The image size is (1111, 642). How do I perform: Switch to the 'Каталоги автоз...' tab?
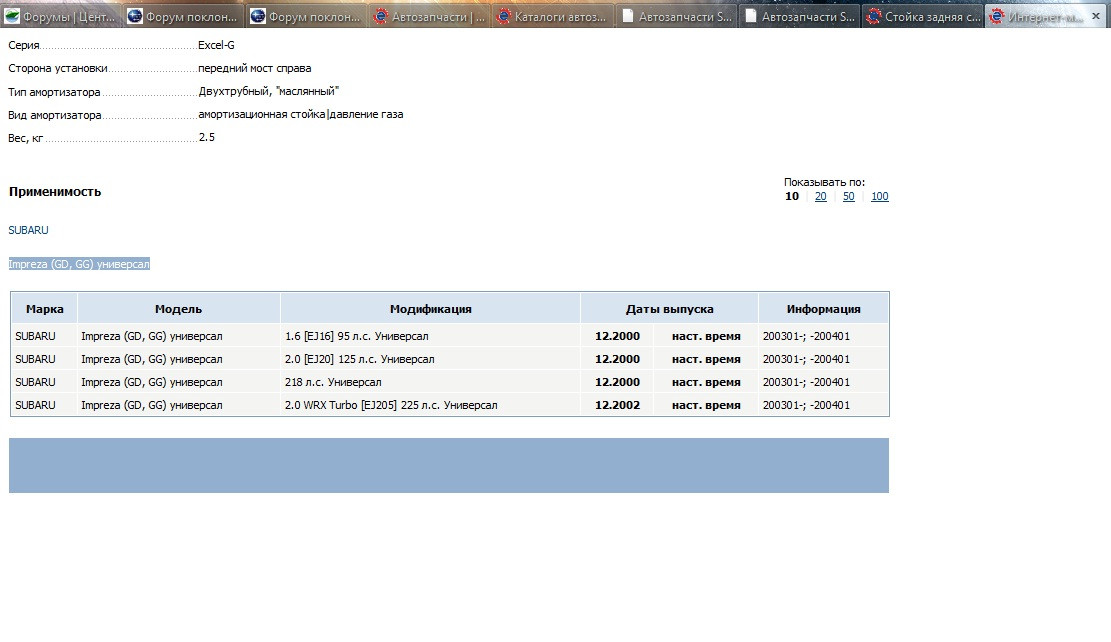[553, 16]
